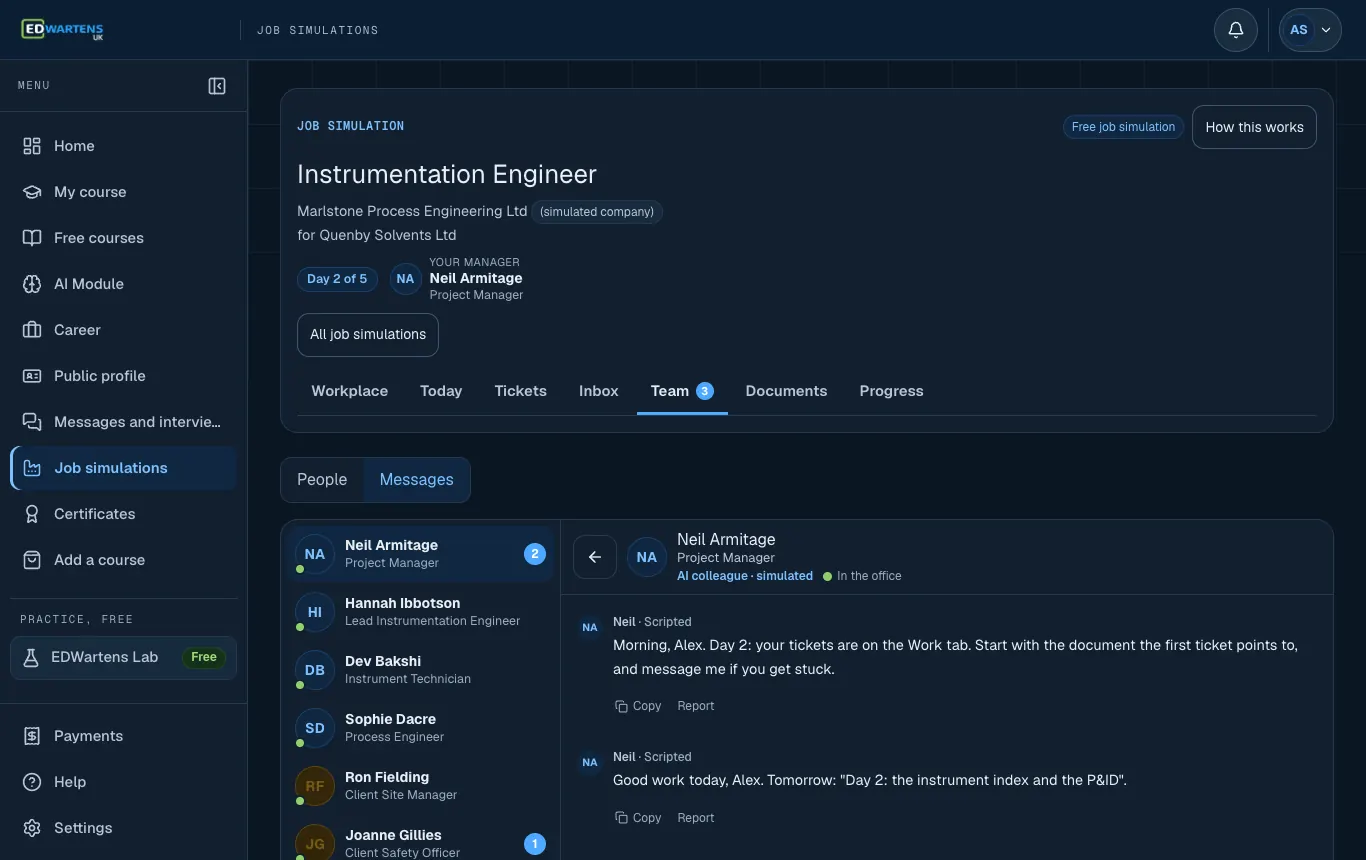
Task: Click the Help question mark icon
Action: (x=32, y=782)
